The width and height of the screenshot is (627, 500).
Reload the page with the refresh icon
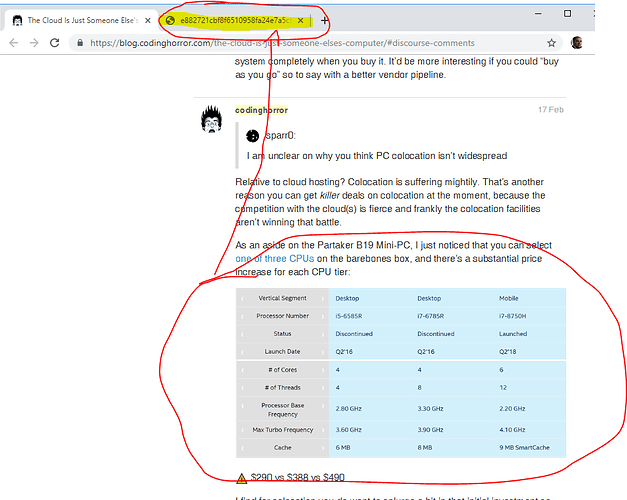click(55, 43)
